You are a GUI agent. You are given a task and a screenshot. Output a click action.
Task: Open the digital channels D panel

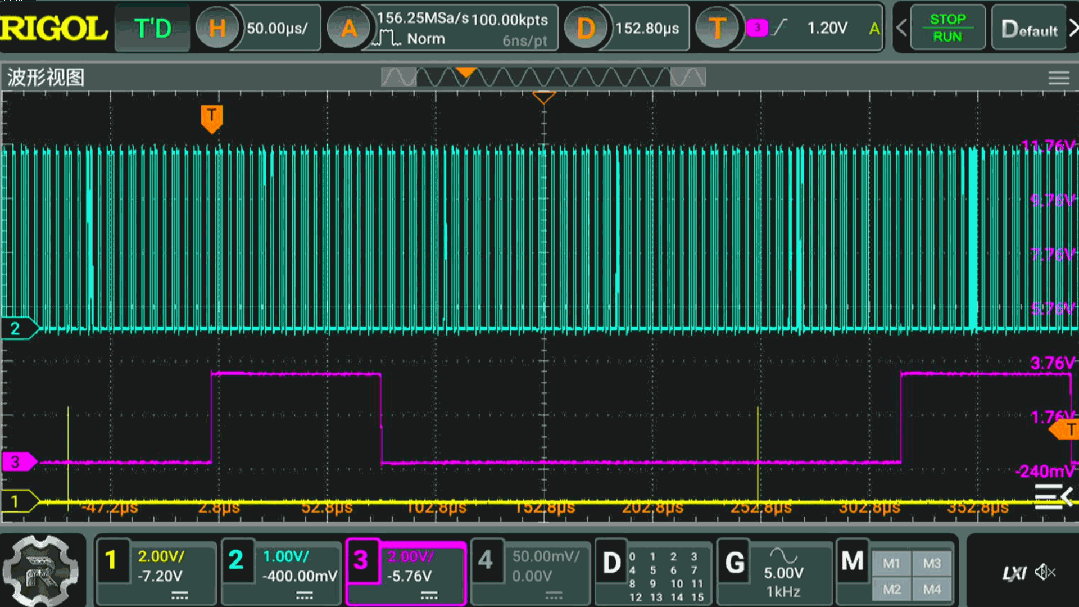coord(610,562)
